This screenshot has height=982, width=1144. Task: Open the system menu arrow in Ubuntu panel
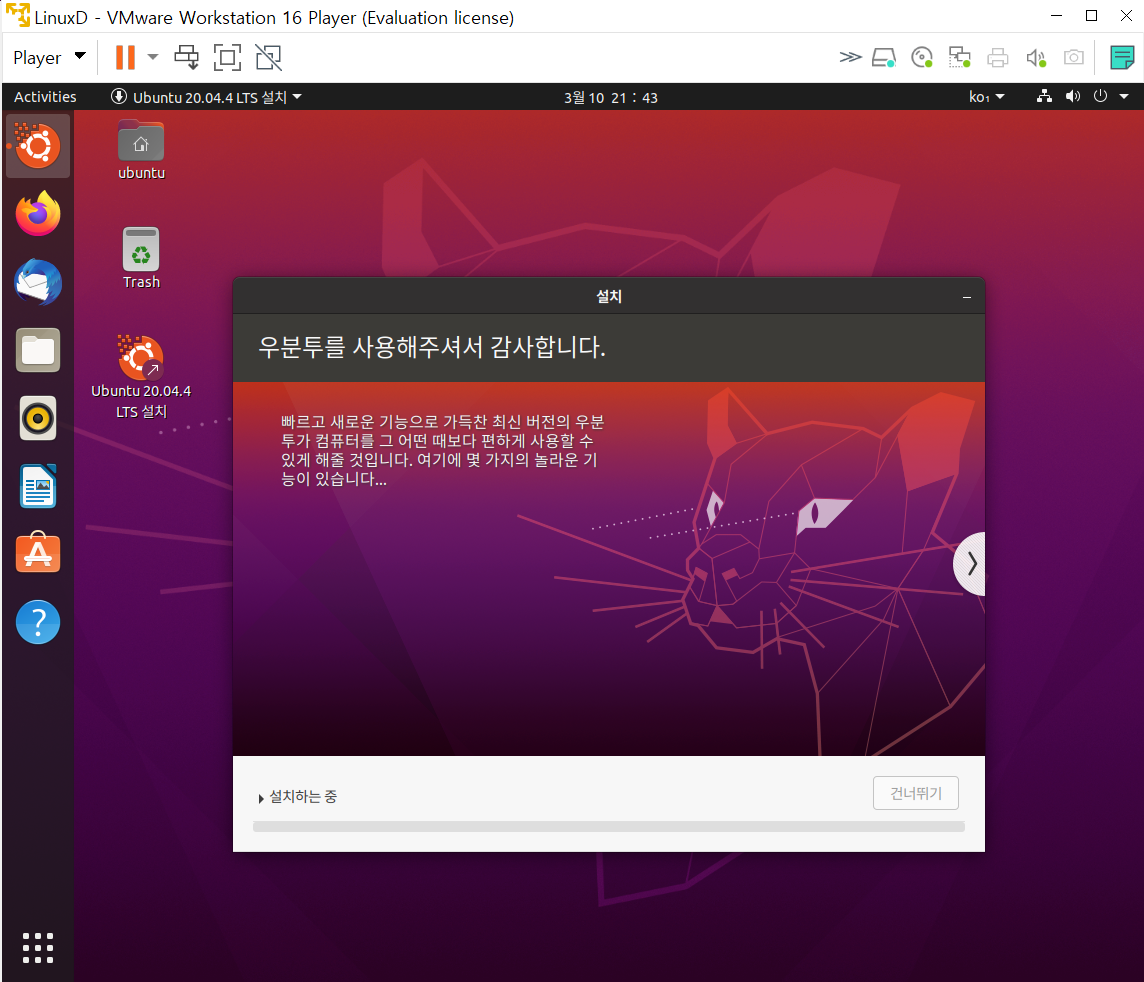(1124, 97)
